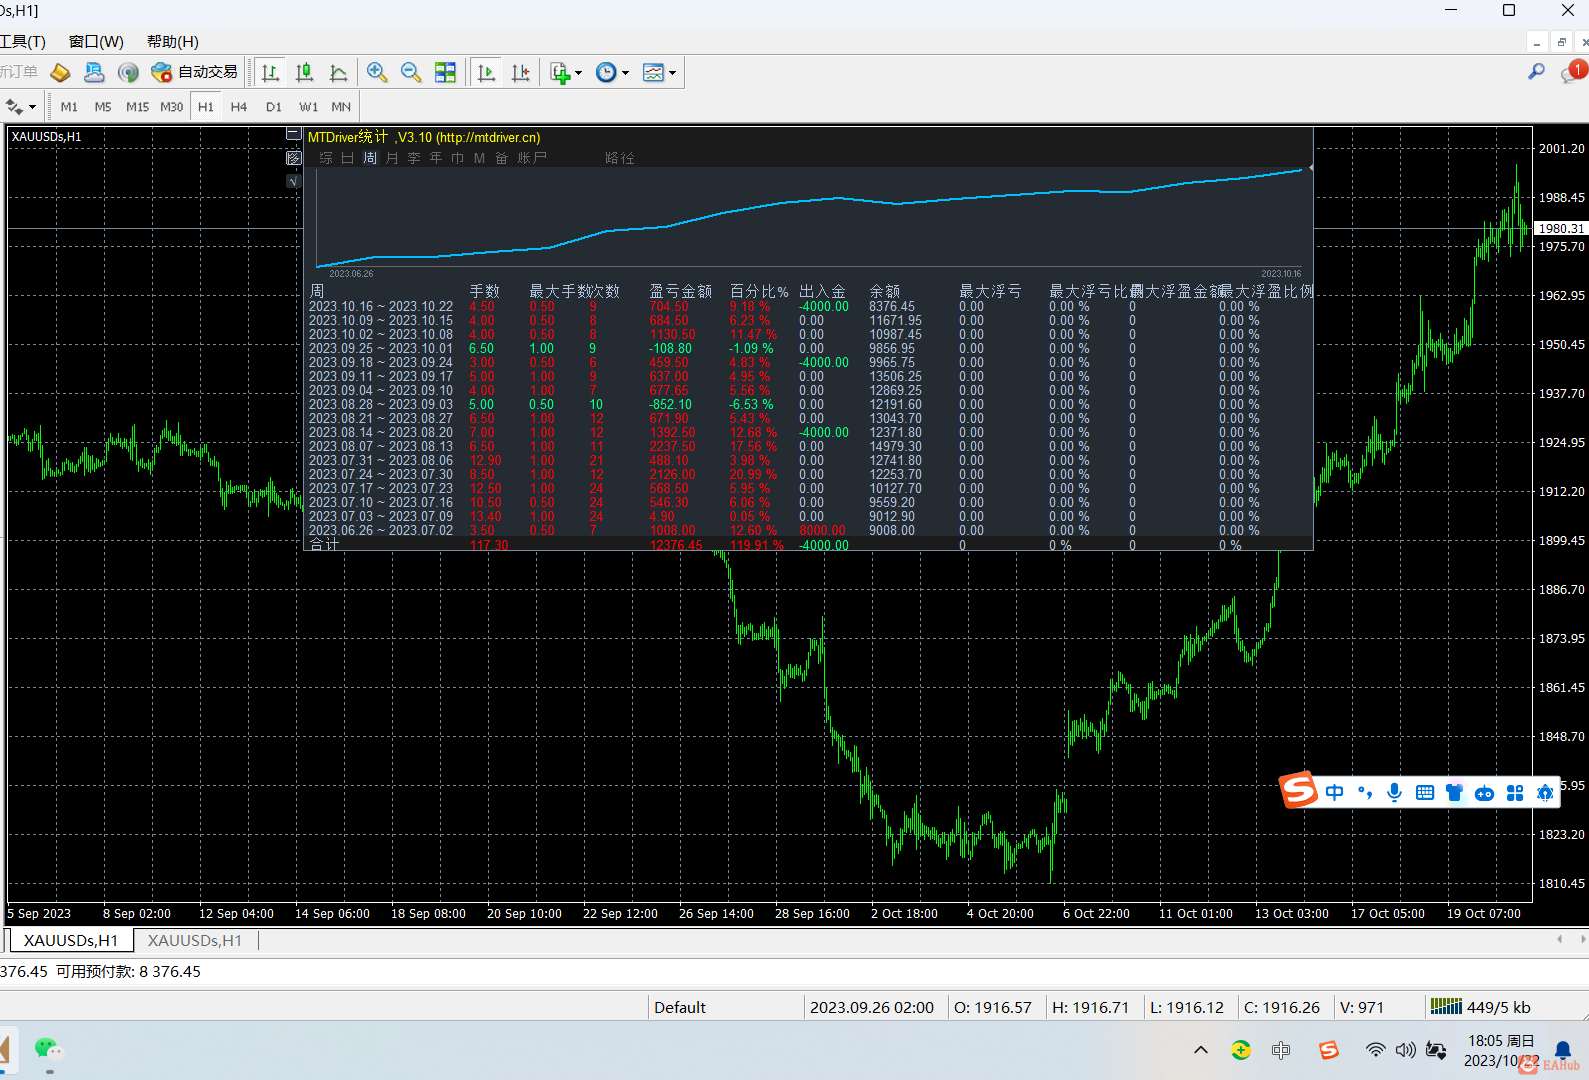
Task: Toggle chart auto scroll icon
Action: click(x=487, y=72)
